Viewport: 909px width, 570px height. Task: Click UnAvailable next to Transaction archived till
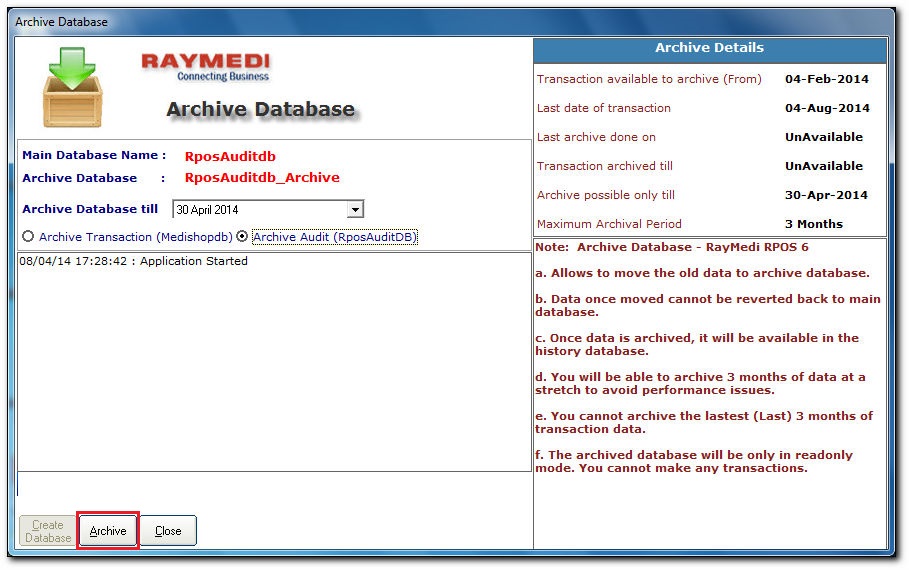[x=824, y=166]
